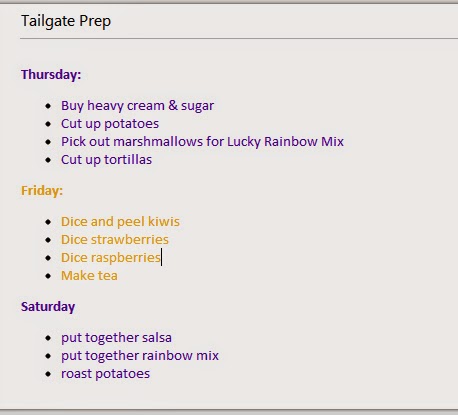This screenshot has height=415, width=458.
Task: Click the Dice strawberries item
Action: [x=115, y=240]
